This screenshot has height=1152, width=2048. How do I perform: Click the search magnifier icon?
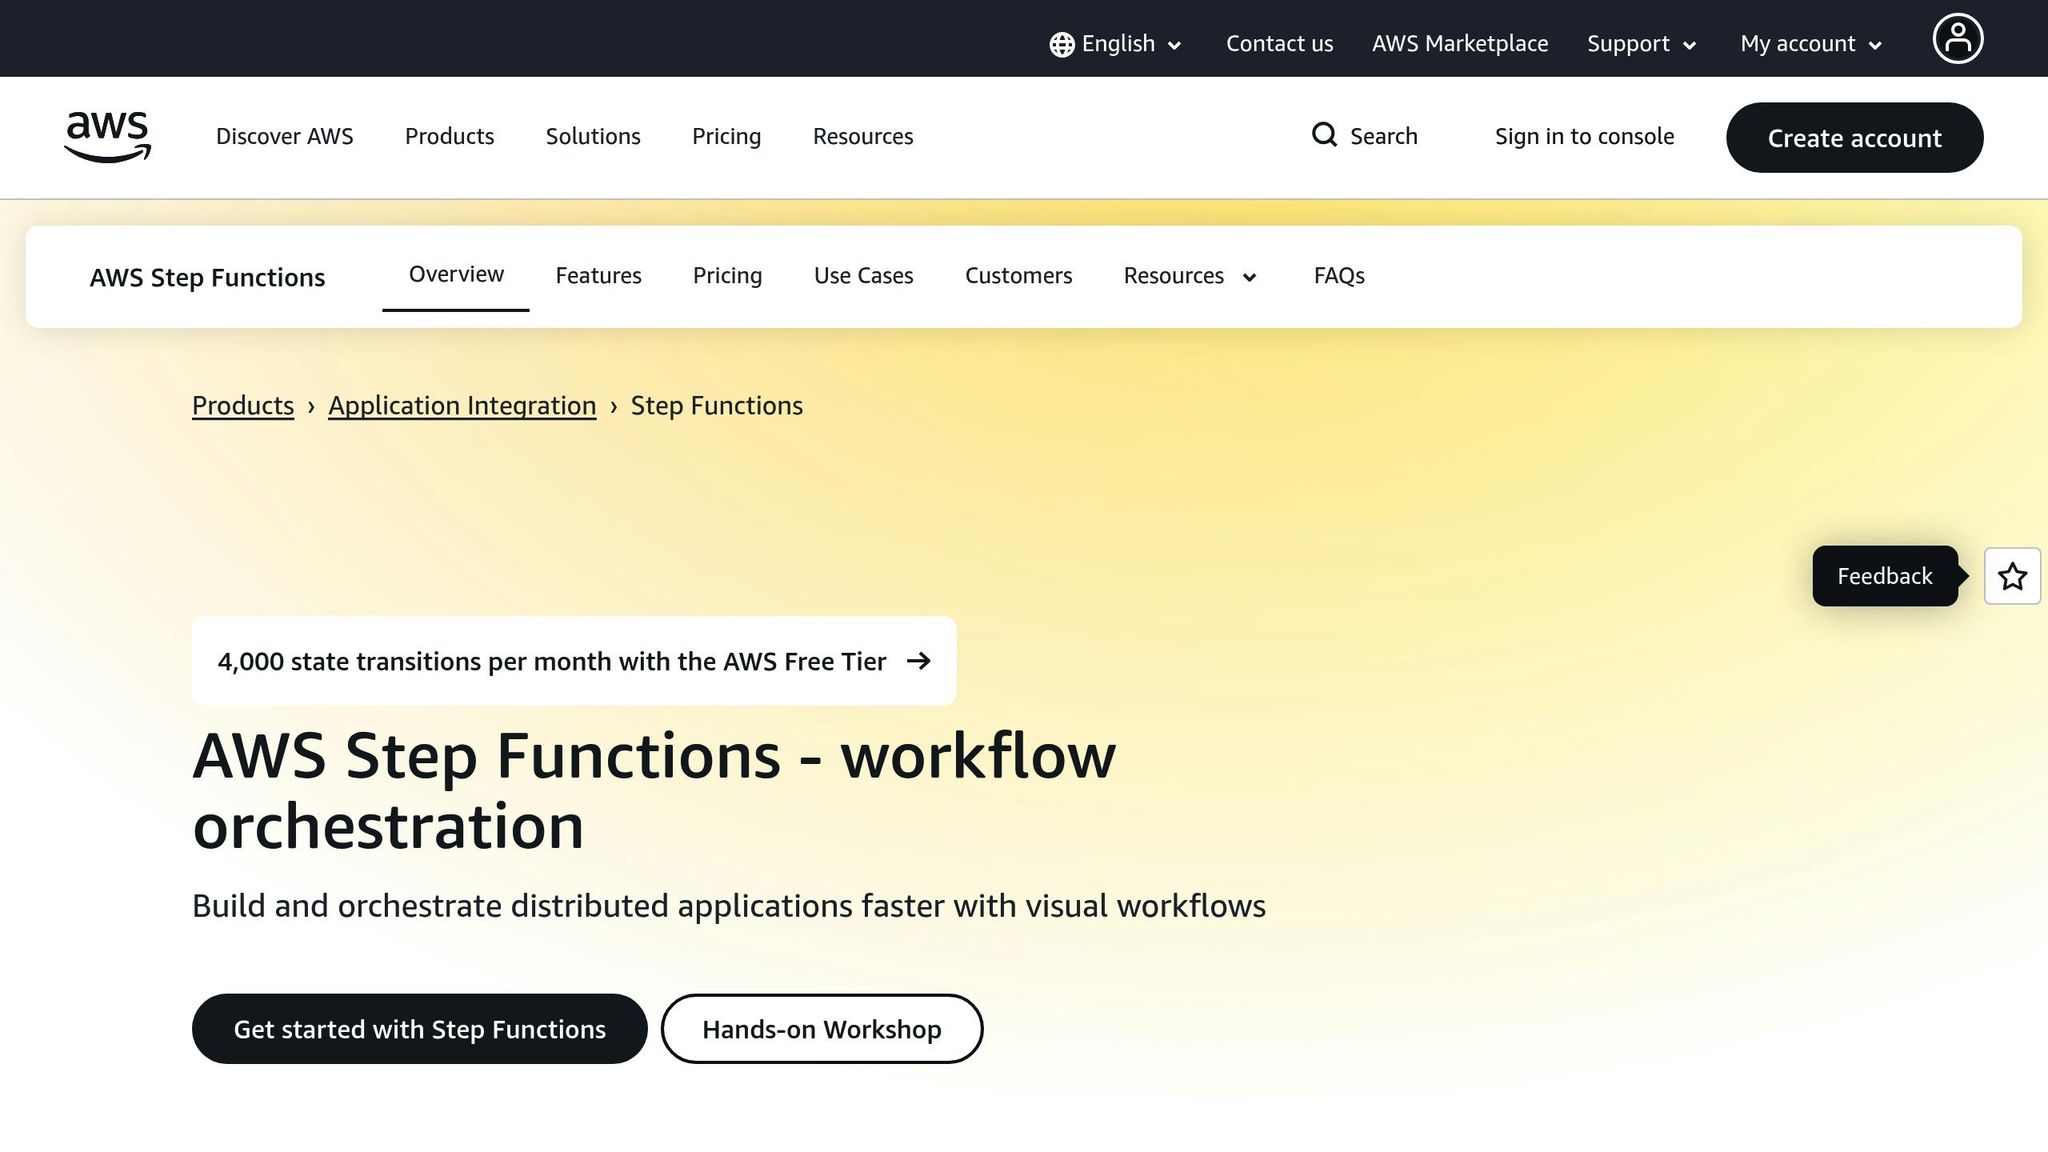pyautogui.click(x=1324, y=135)
